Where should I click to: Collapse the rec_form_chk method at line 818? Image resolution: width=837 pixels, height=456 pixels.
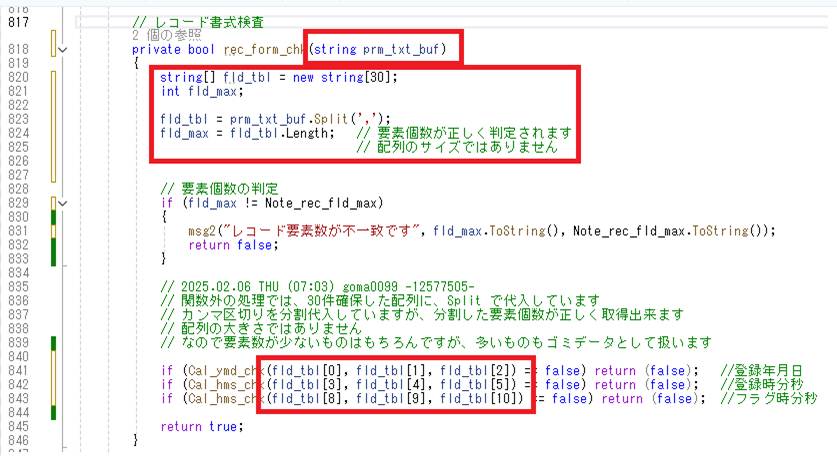pos(63,48)
